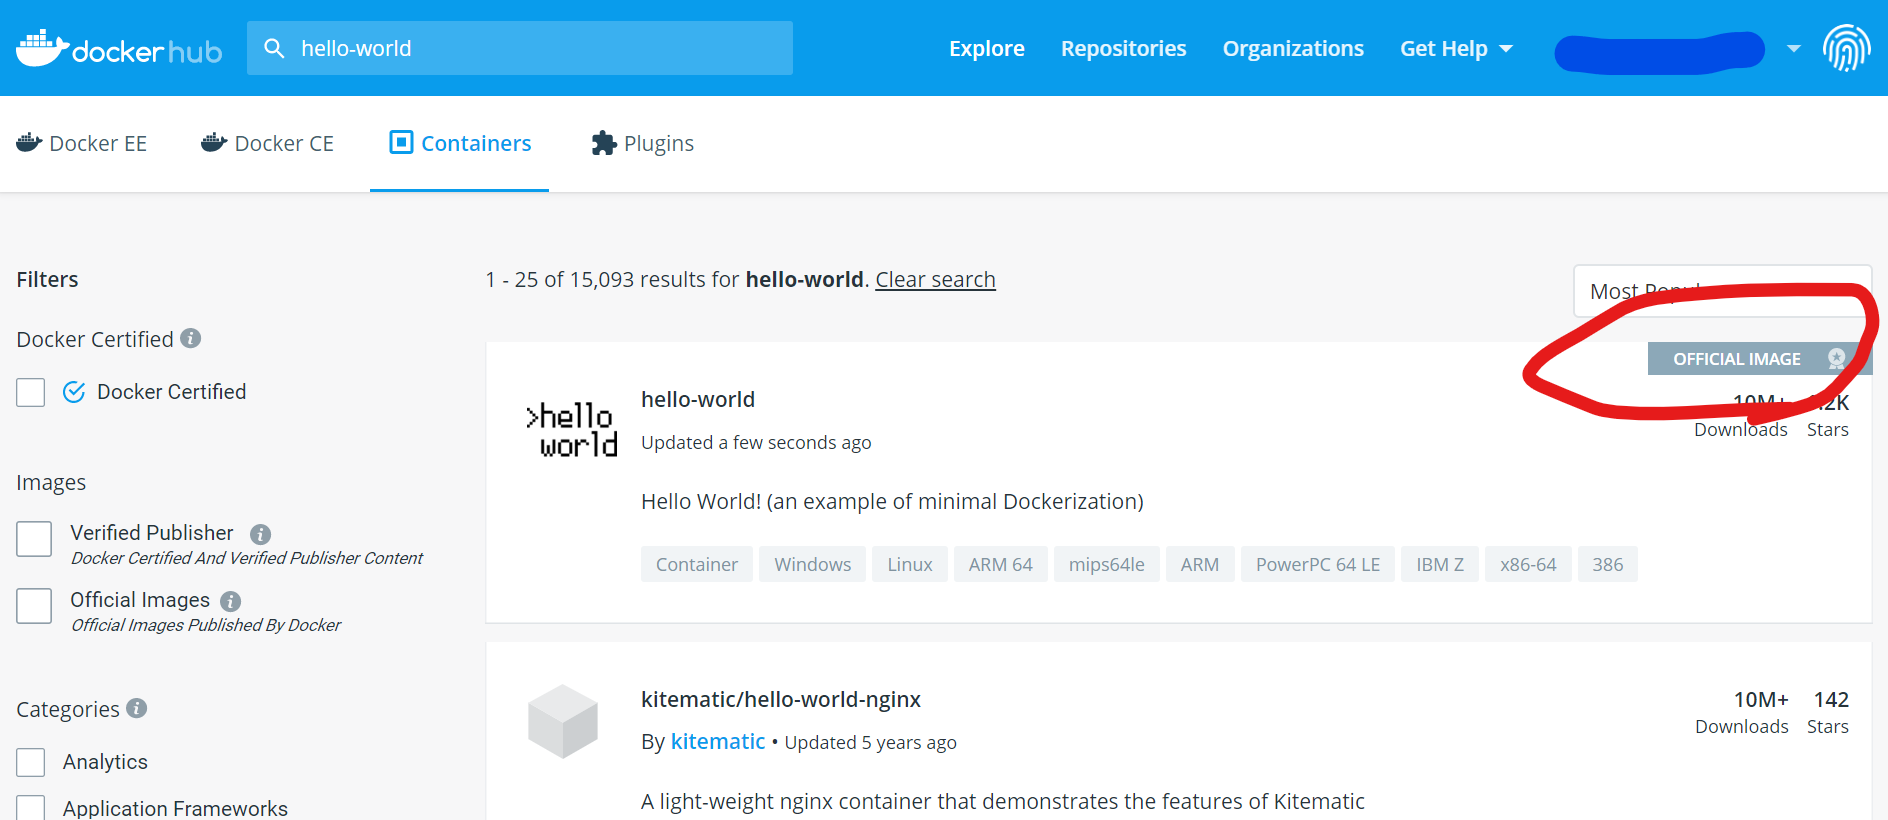
Task: Click the Docker Certified checkmark badge icon
Action: (74, 392)
